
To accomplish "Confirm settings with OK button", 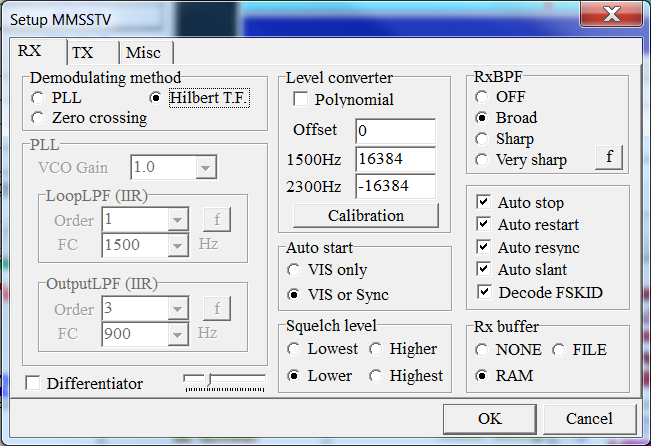I will click(x=489, y=419).
